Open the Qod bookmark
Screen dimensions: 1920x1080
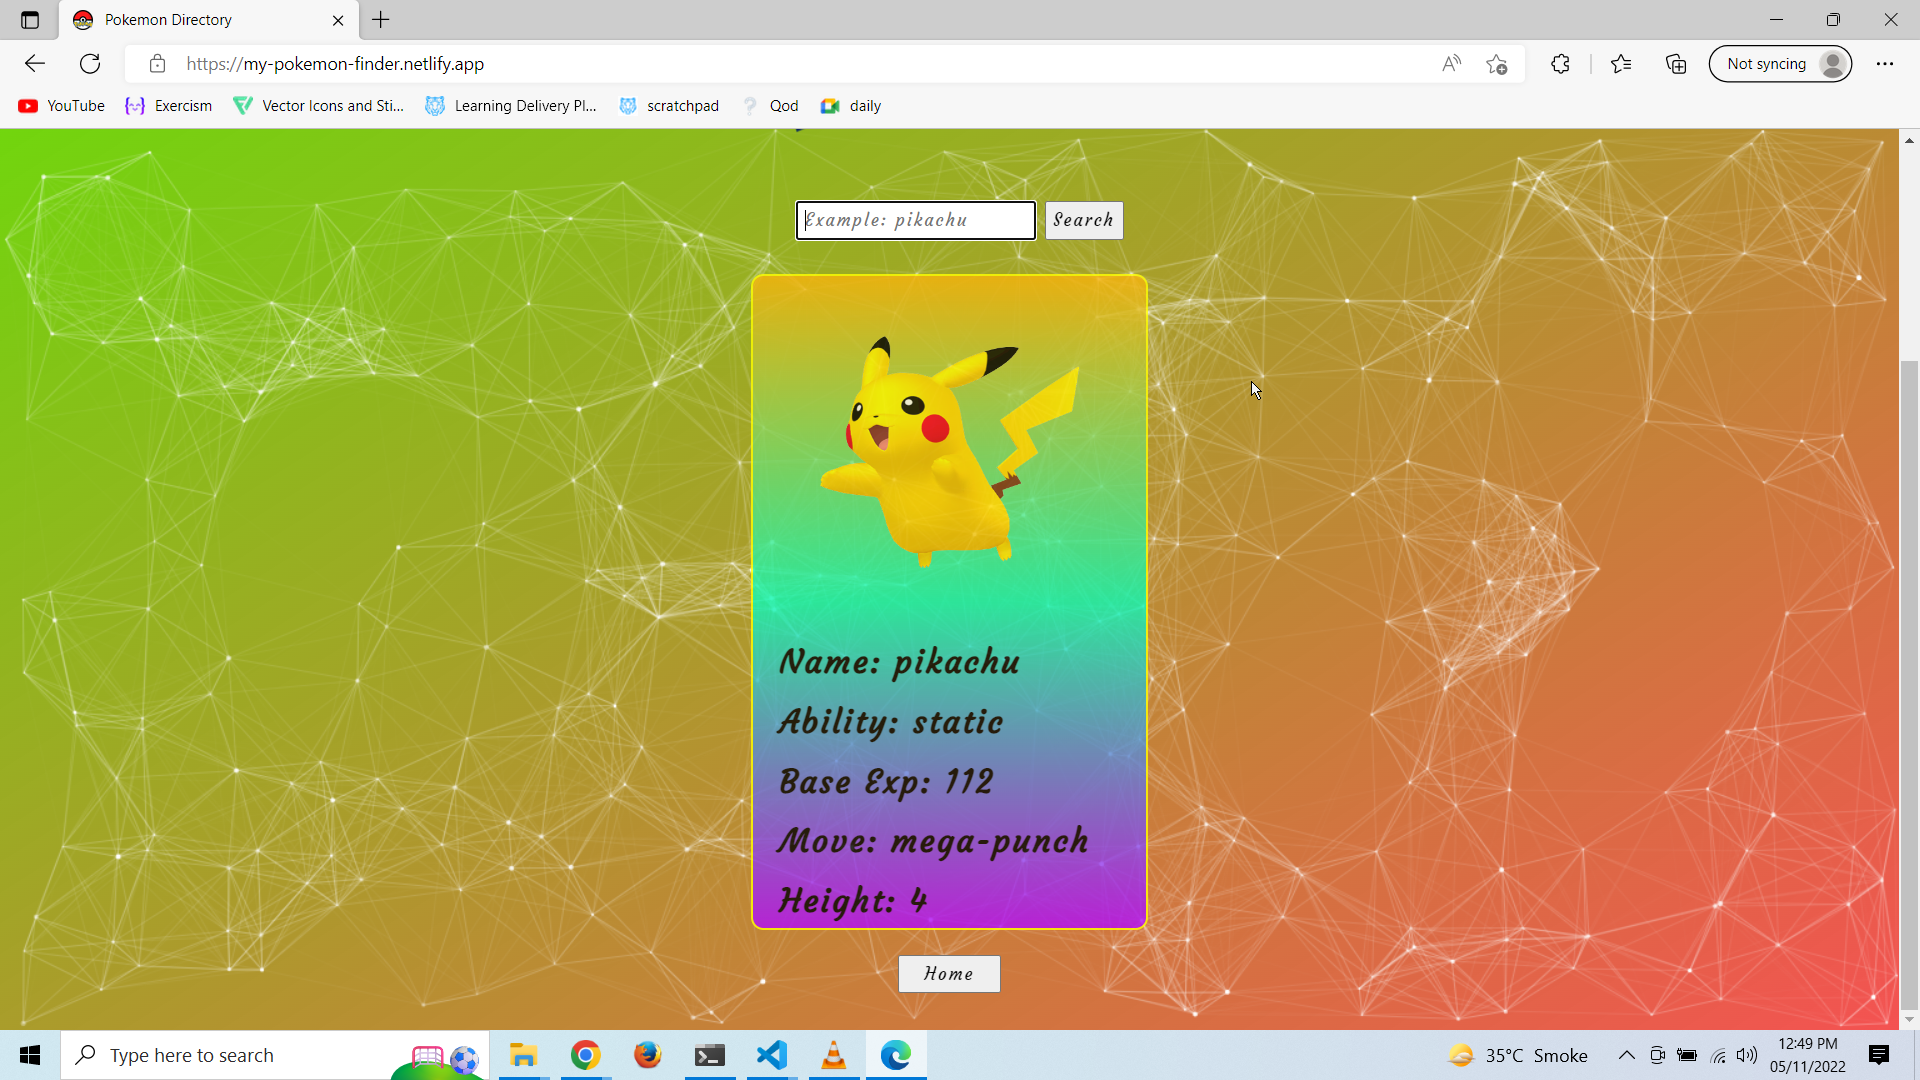[x=769, y=106]
